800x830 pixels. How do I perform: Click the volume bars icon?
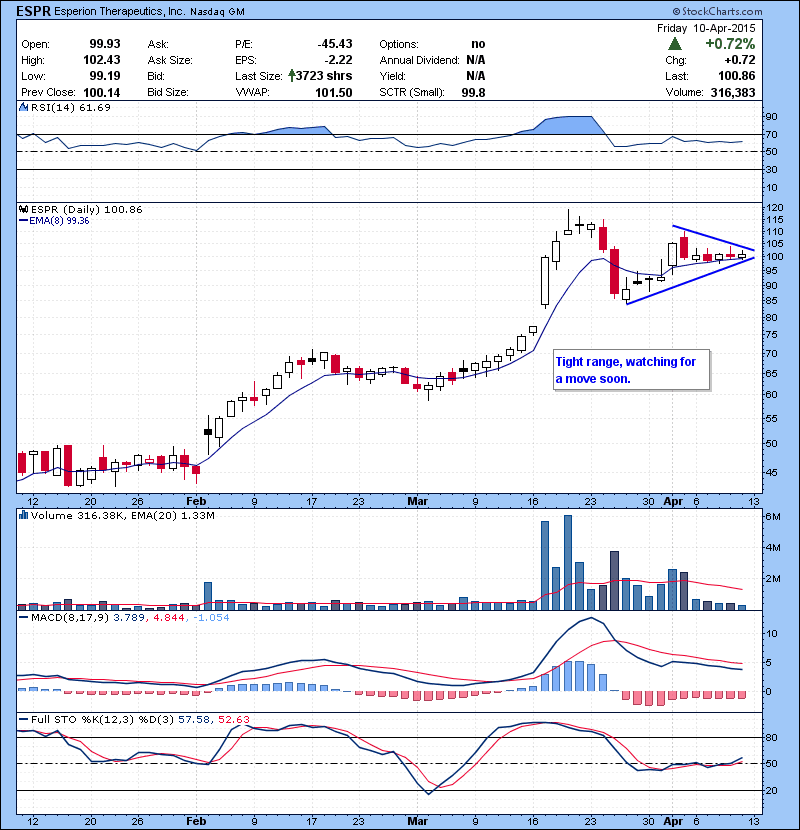click(23, 515)
